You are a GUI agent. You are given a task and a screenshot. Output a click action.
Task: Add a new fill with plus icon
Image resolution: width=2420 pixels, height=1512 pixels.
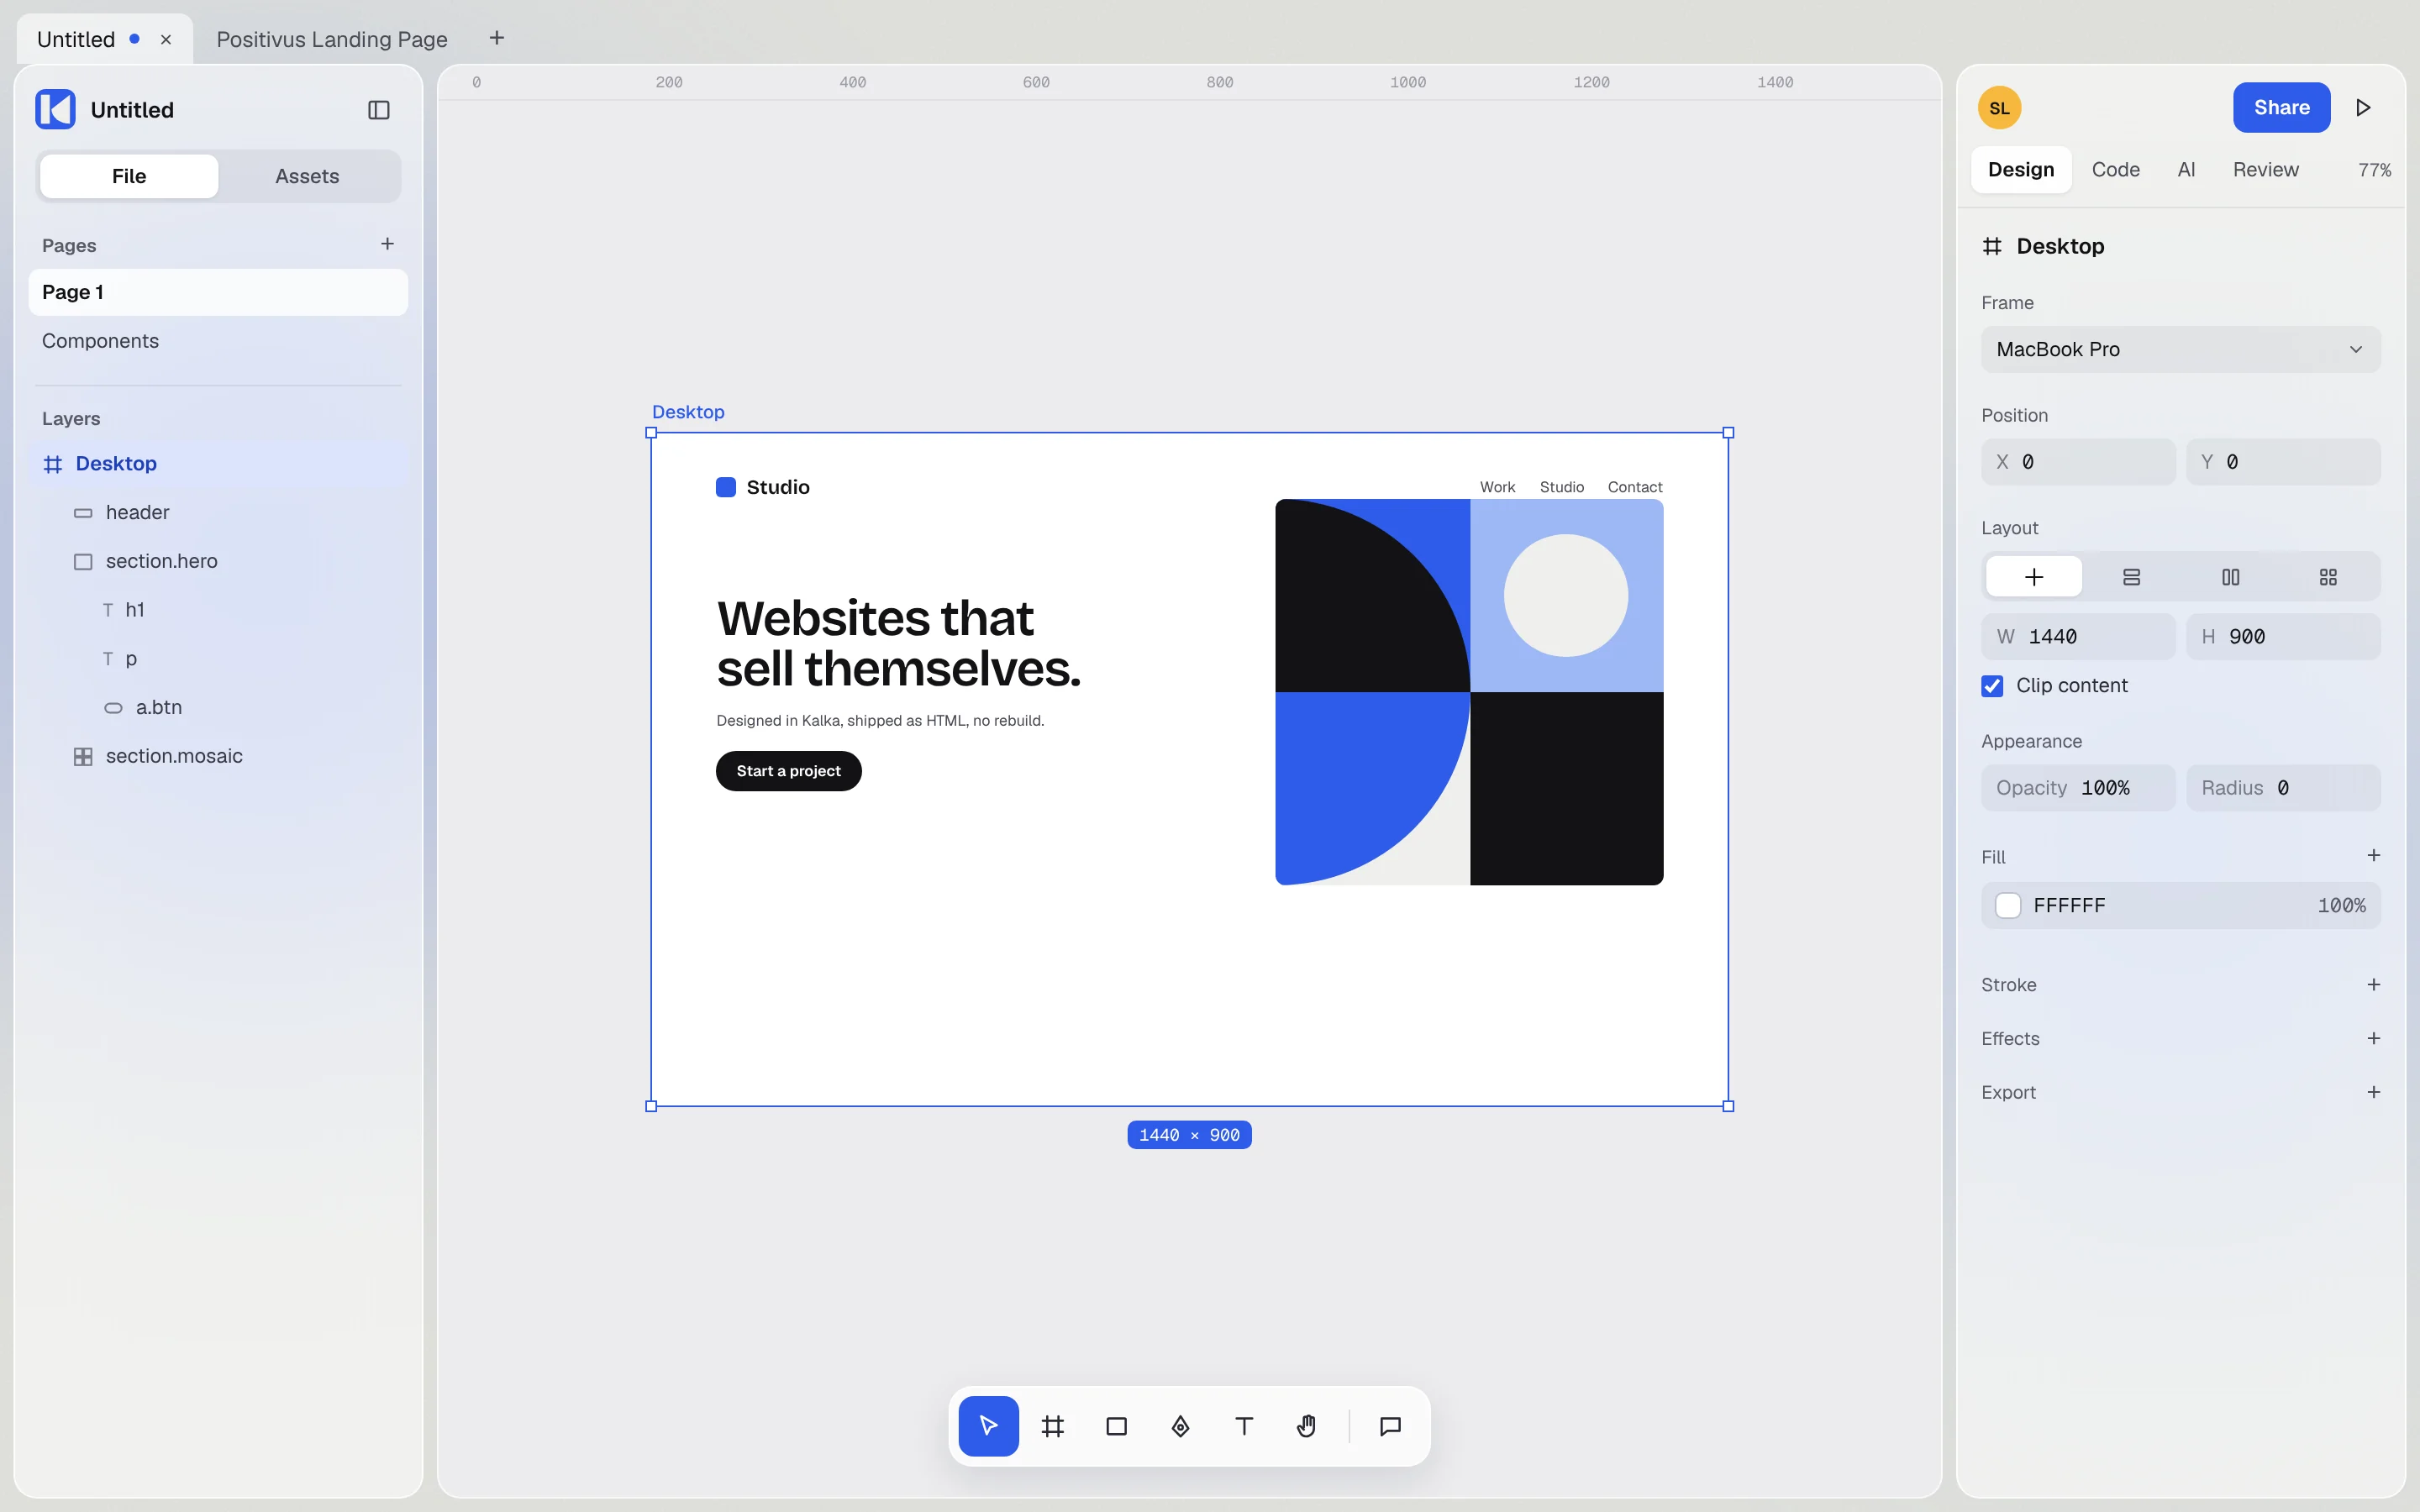(x=2373, y=855)
